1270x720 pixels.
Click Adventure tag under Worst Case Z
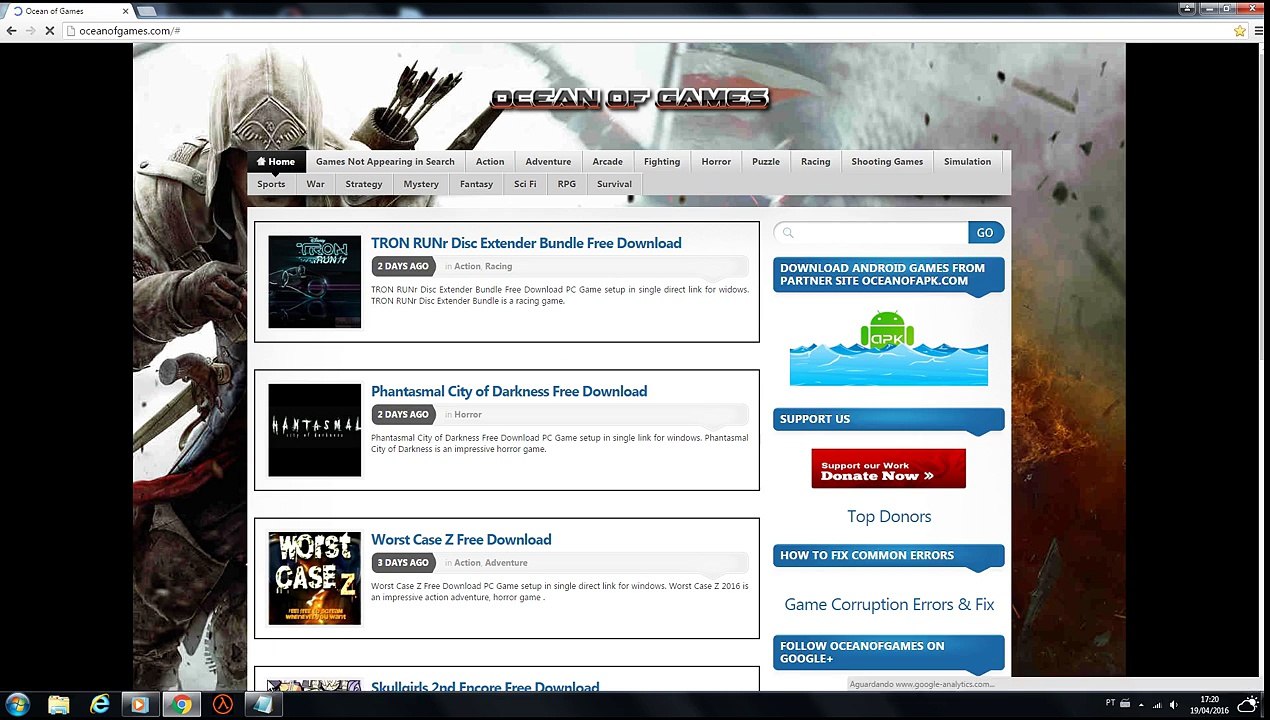(506, 562)
